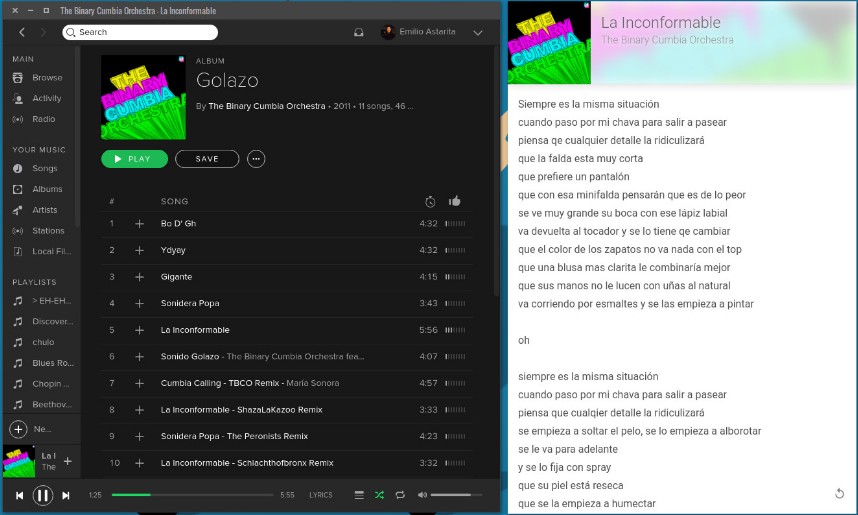The height and width of the screenshot is (515, 858).
Task: Go to the previous track
Action: 19,495
